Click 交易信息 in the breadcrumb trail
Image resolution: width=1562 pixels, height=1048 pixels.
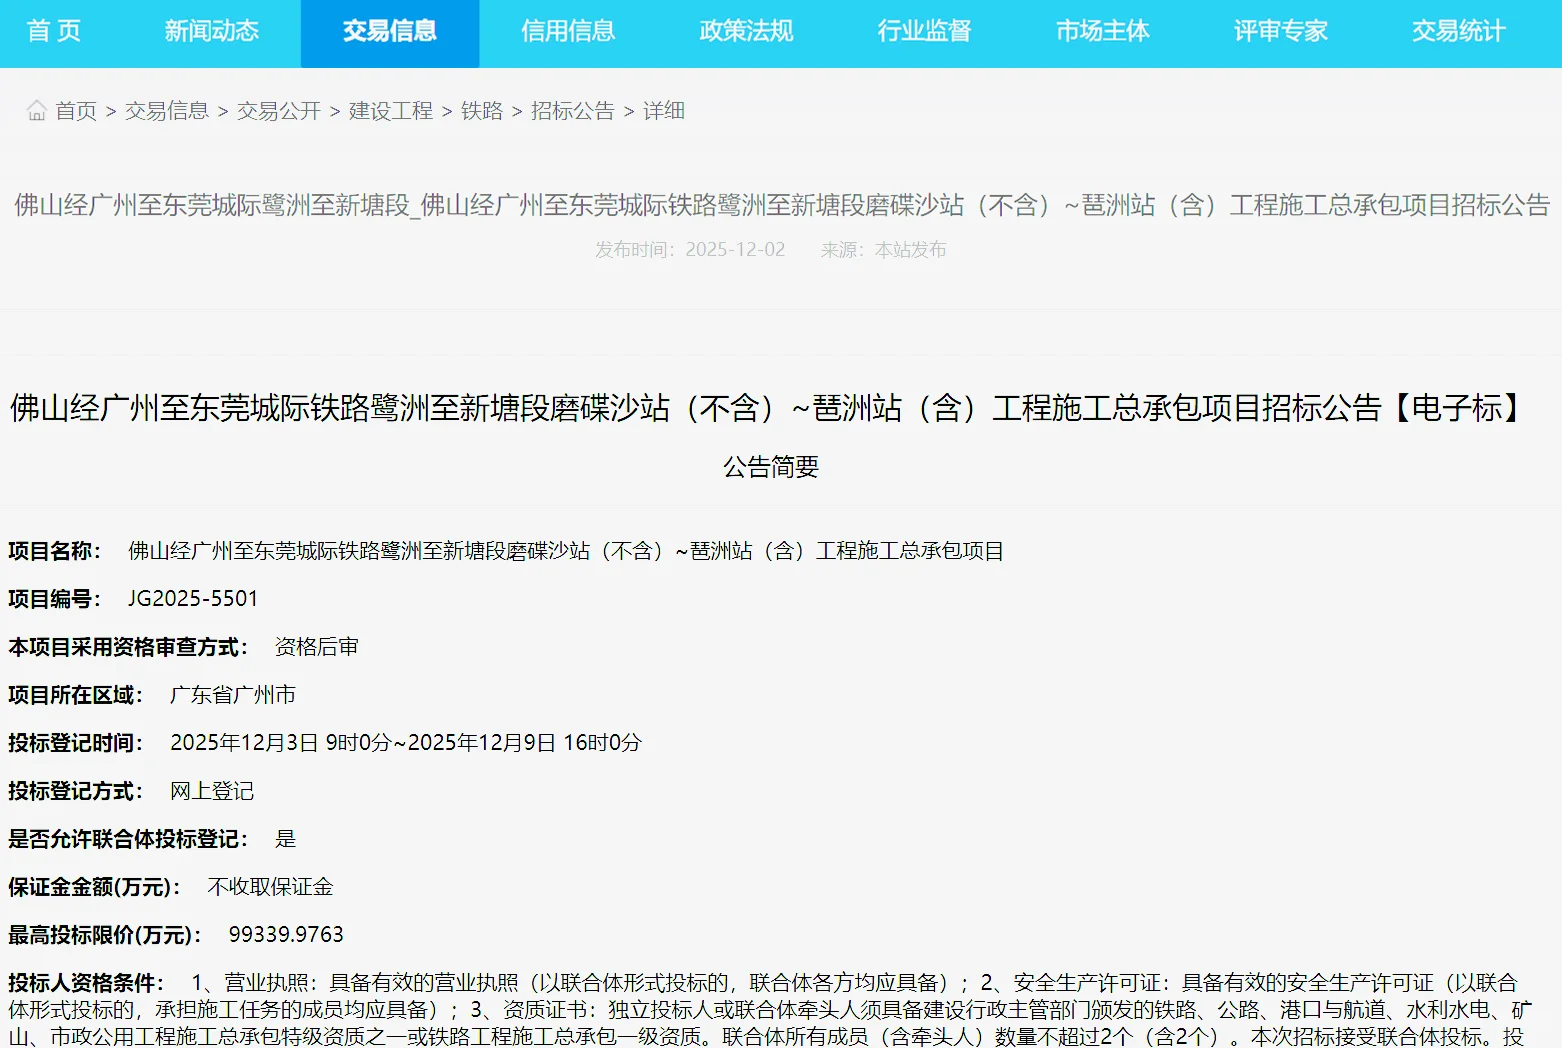166,110
